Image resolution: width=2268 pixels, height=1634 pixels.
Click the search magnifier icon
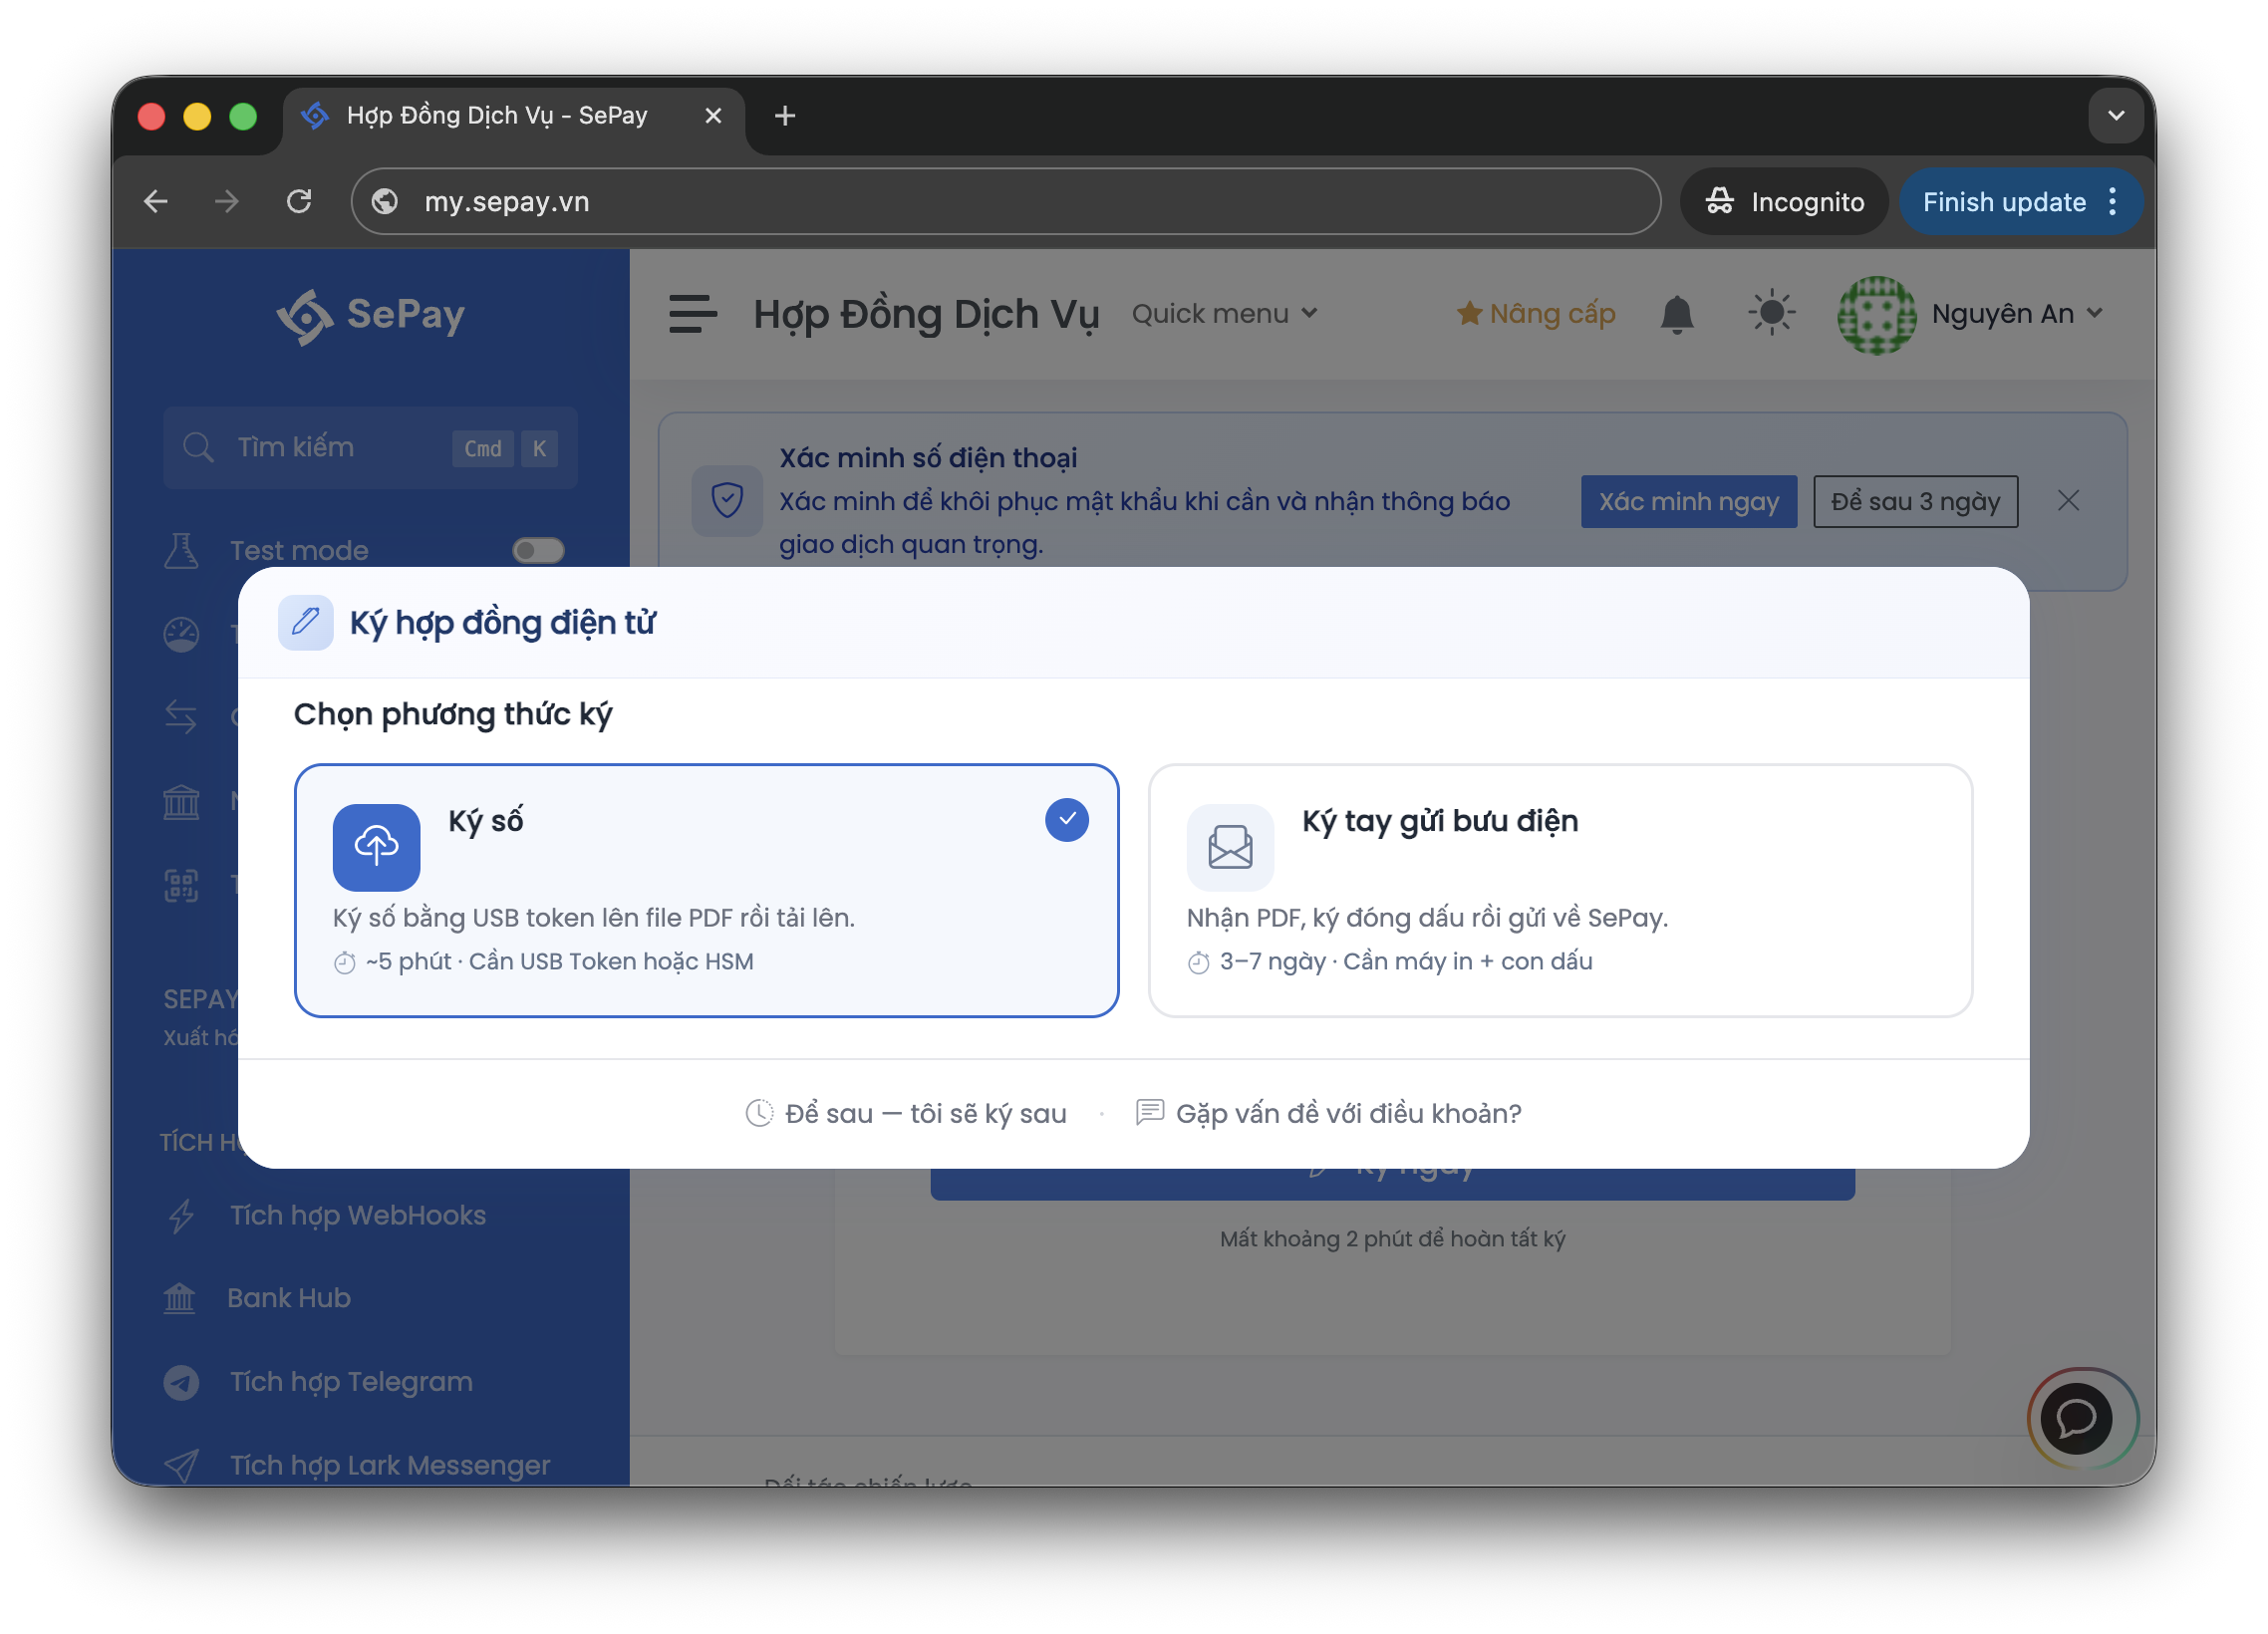click(198, 447)
